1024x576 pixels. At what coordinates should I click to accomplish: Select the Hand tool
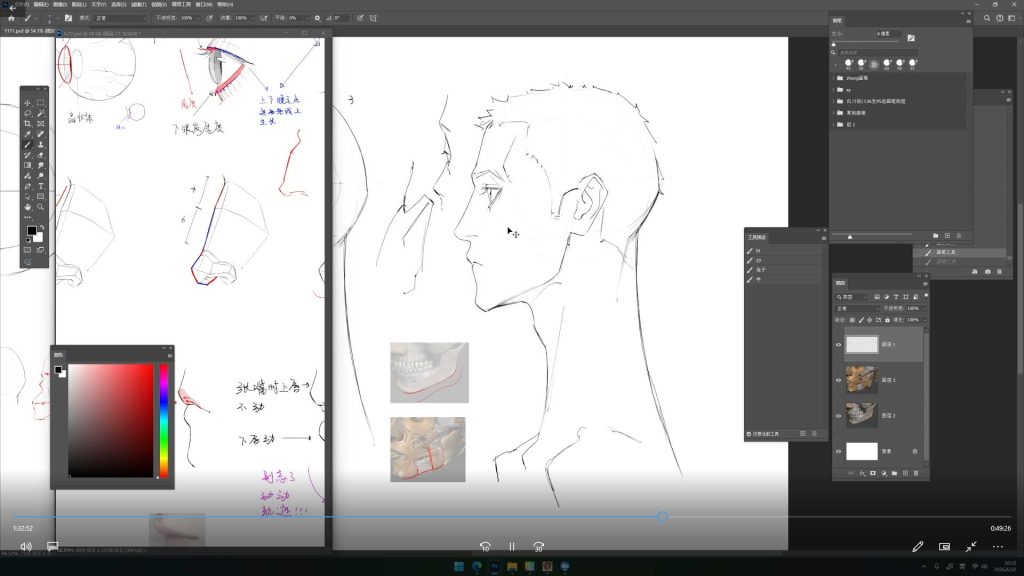pos(27,207)
